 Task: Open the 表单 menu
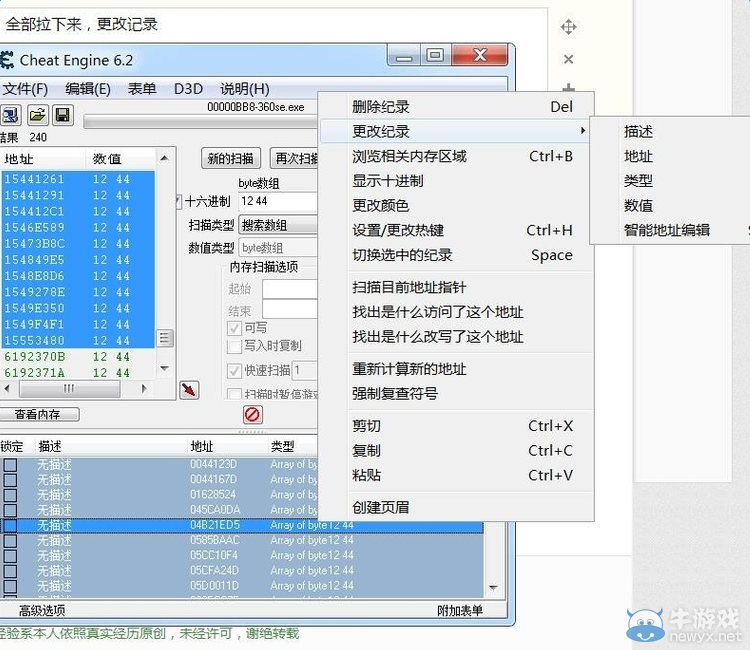coord(142,89)
